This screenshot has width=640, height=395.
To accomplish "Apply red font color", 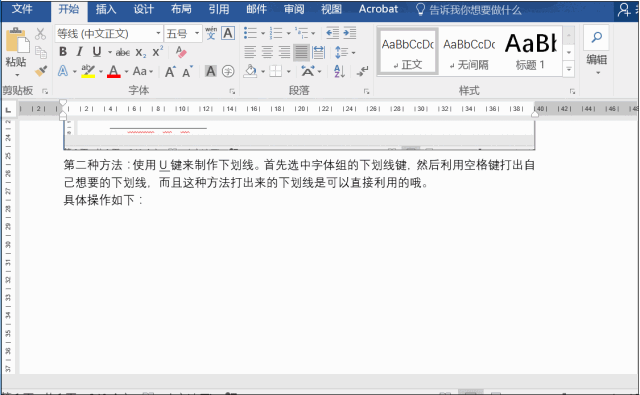I will 114,71.
